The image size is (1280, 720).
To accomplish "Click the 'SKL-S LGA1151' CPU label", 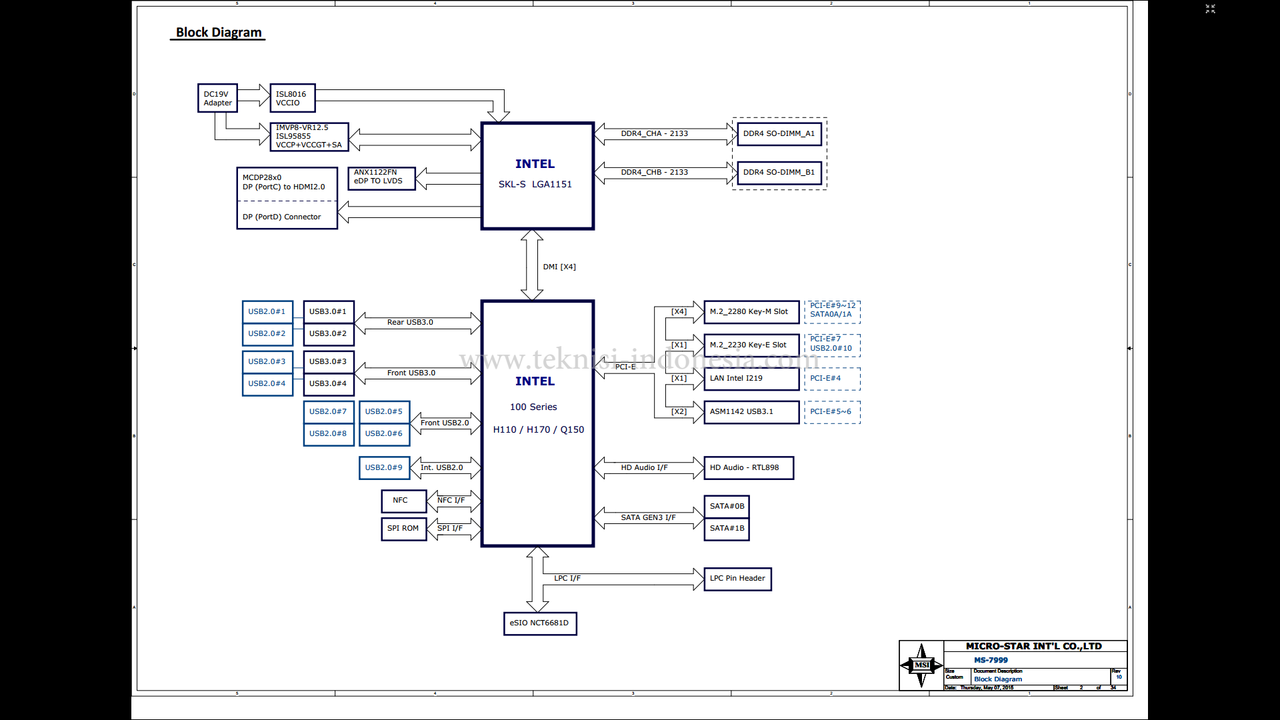I will click(535, 184).
